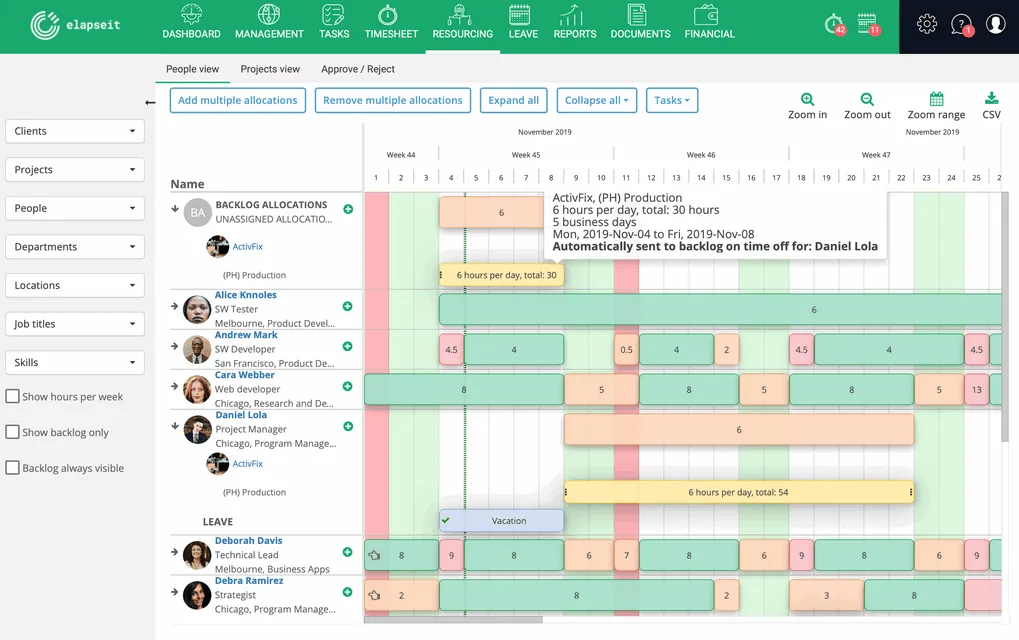Image resolution: width=1019 pixels, height=640 pixels.
Task: Open the Financial section
Action: 709,22
